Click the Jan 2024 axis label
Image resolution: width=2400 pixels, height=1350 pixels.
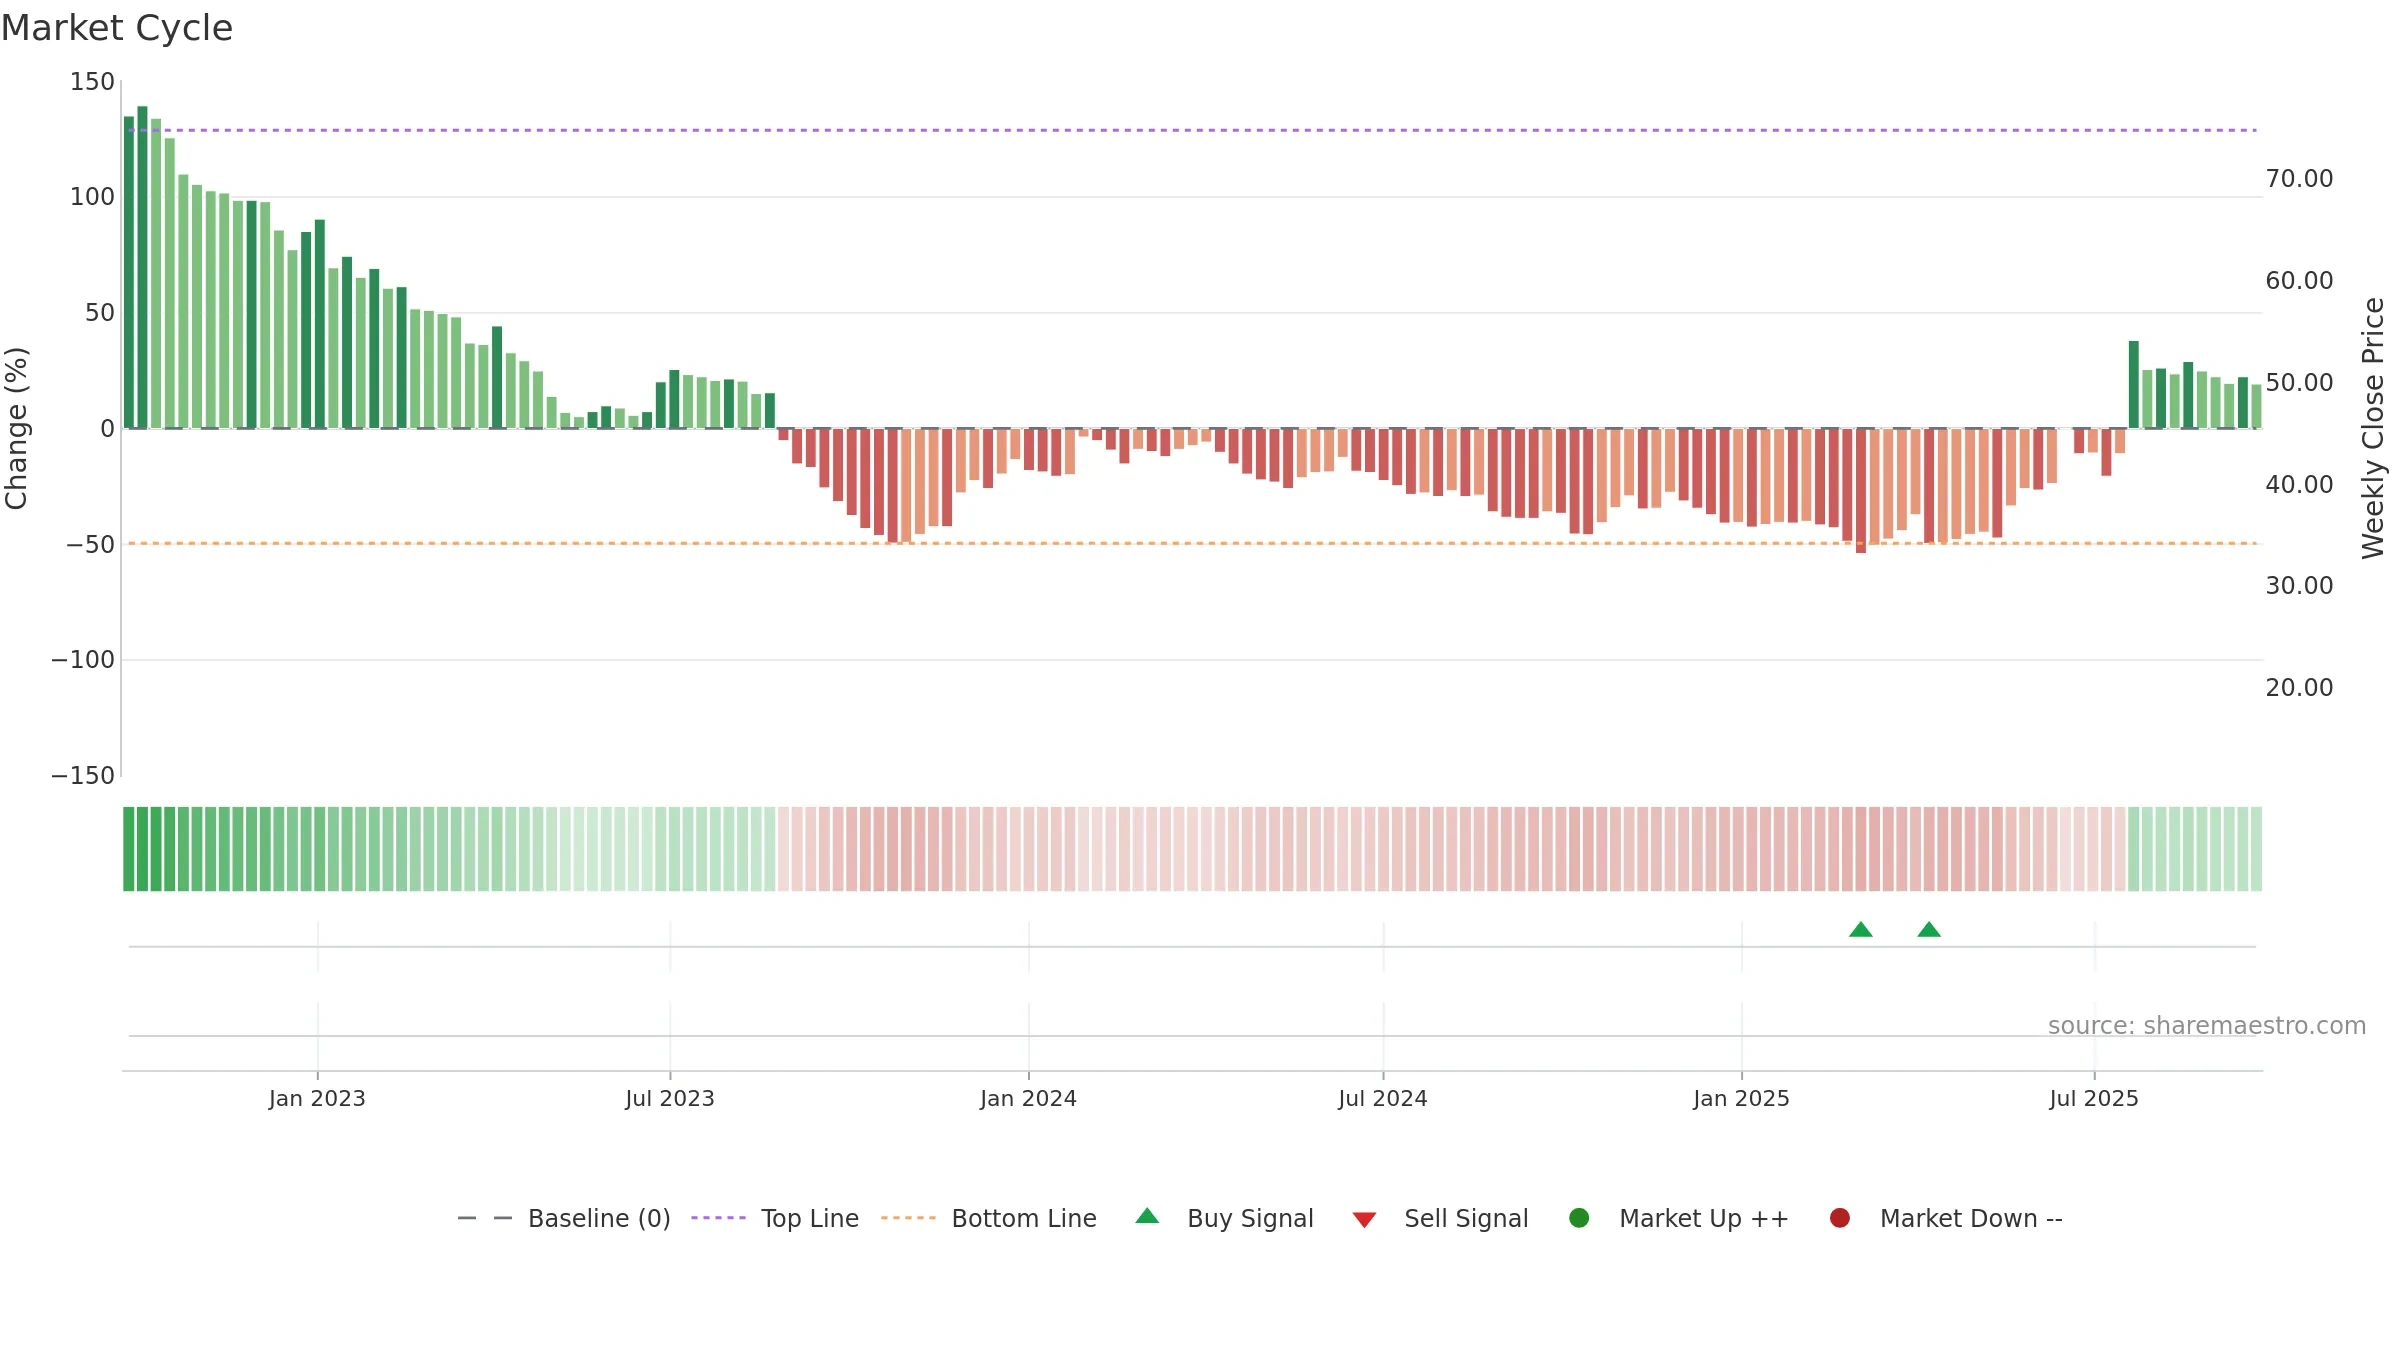coord(1028,1098)
